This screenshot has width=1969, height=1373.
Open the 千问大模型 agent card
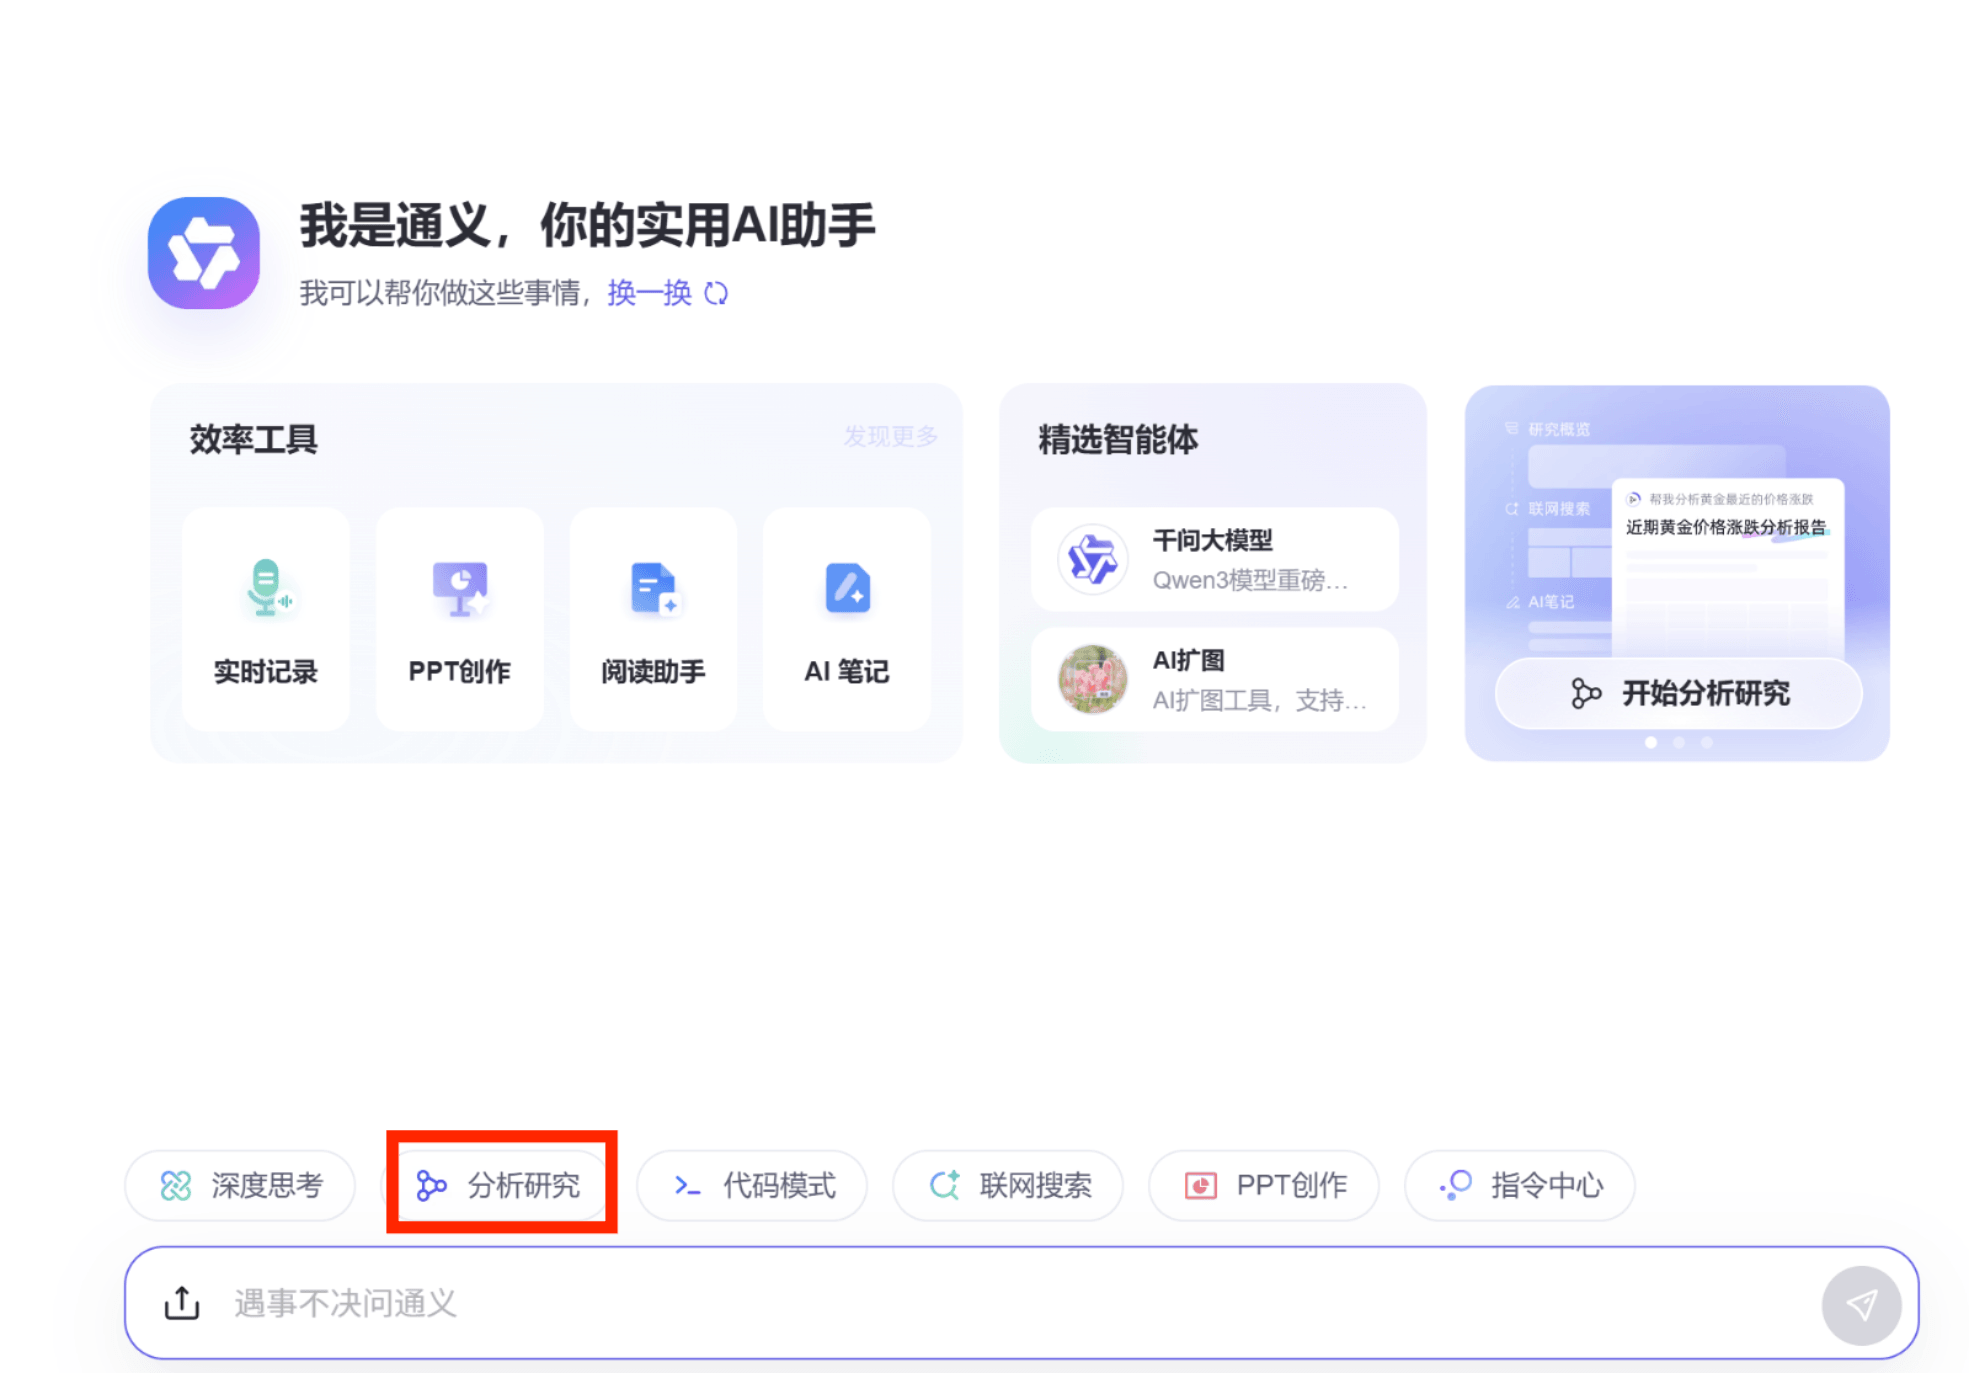(1214, 559)
